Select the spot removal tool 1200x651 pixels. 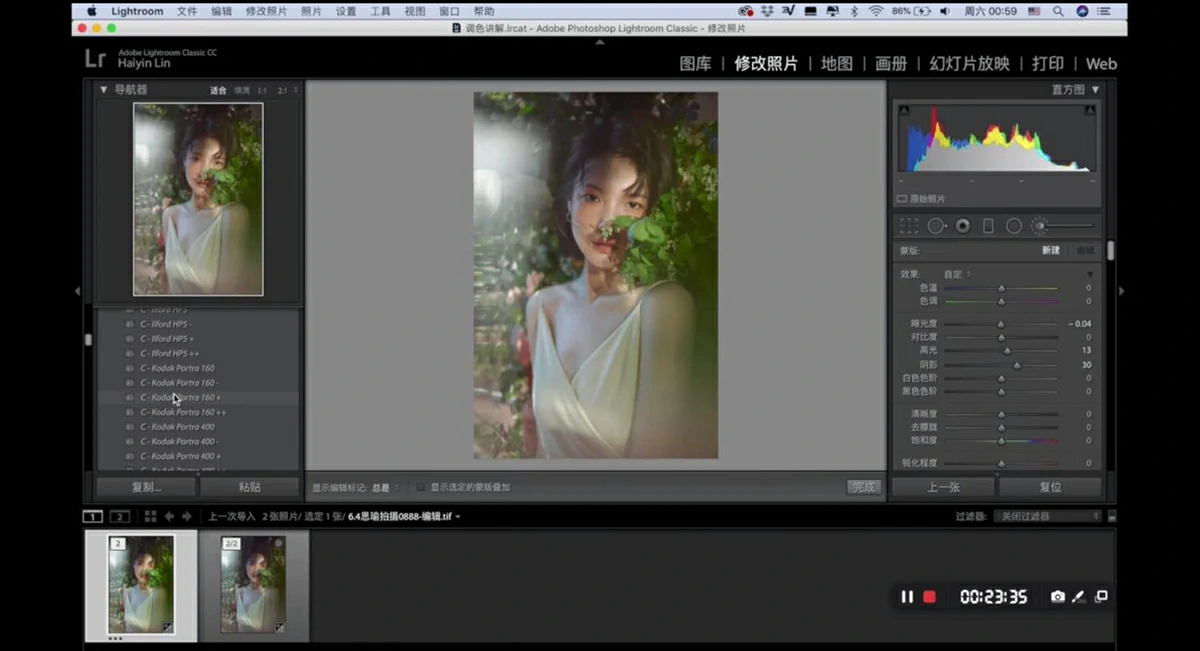tap(936, 226)
